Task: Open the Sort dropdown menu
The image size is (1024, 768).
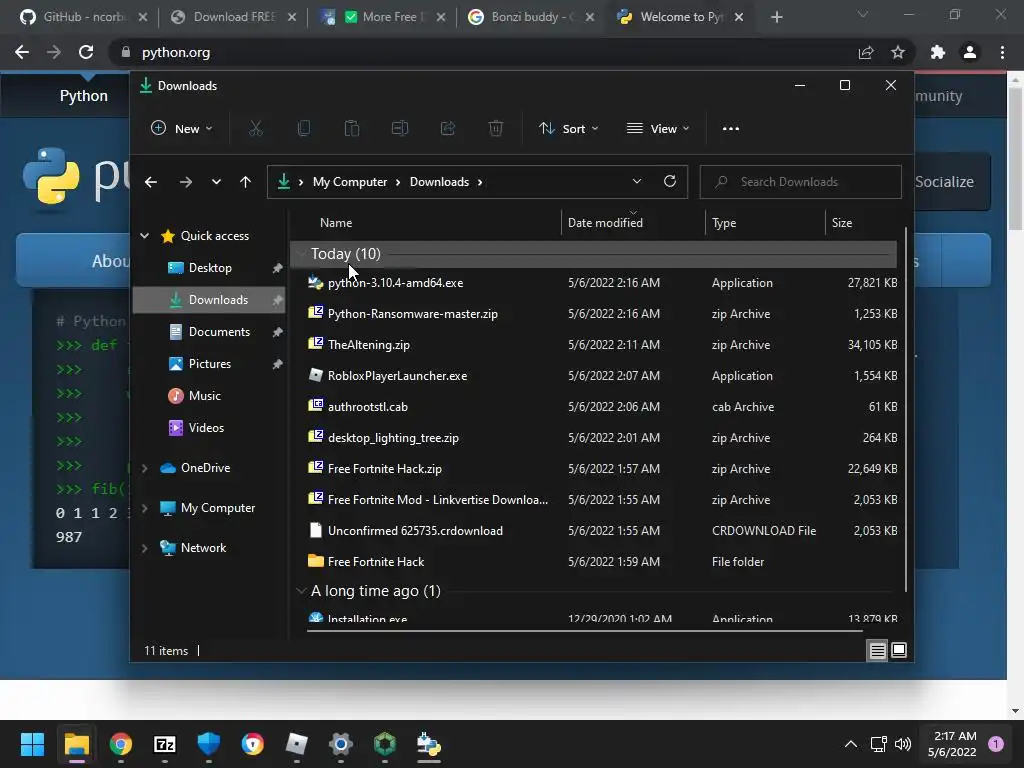Action: [x=568, y=129]
